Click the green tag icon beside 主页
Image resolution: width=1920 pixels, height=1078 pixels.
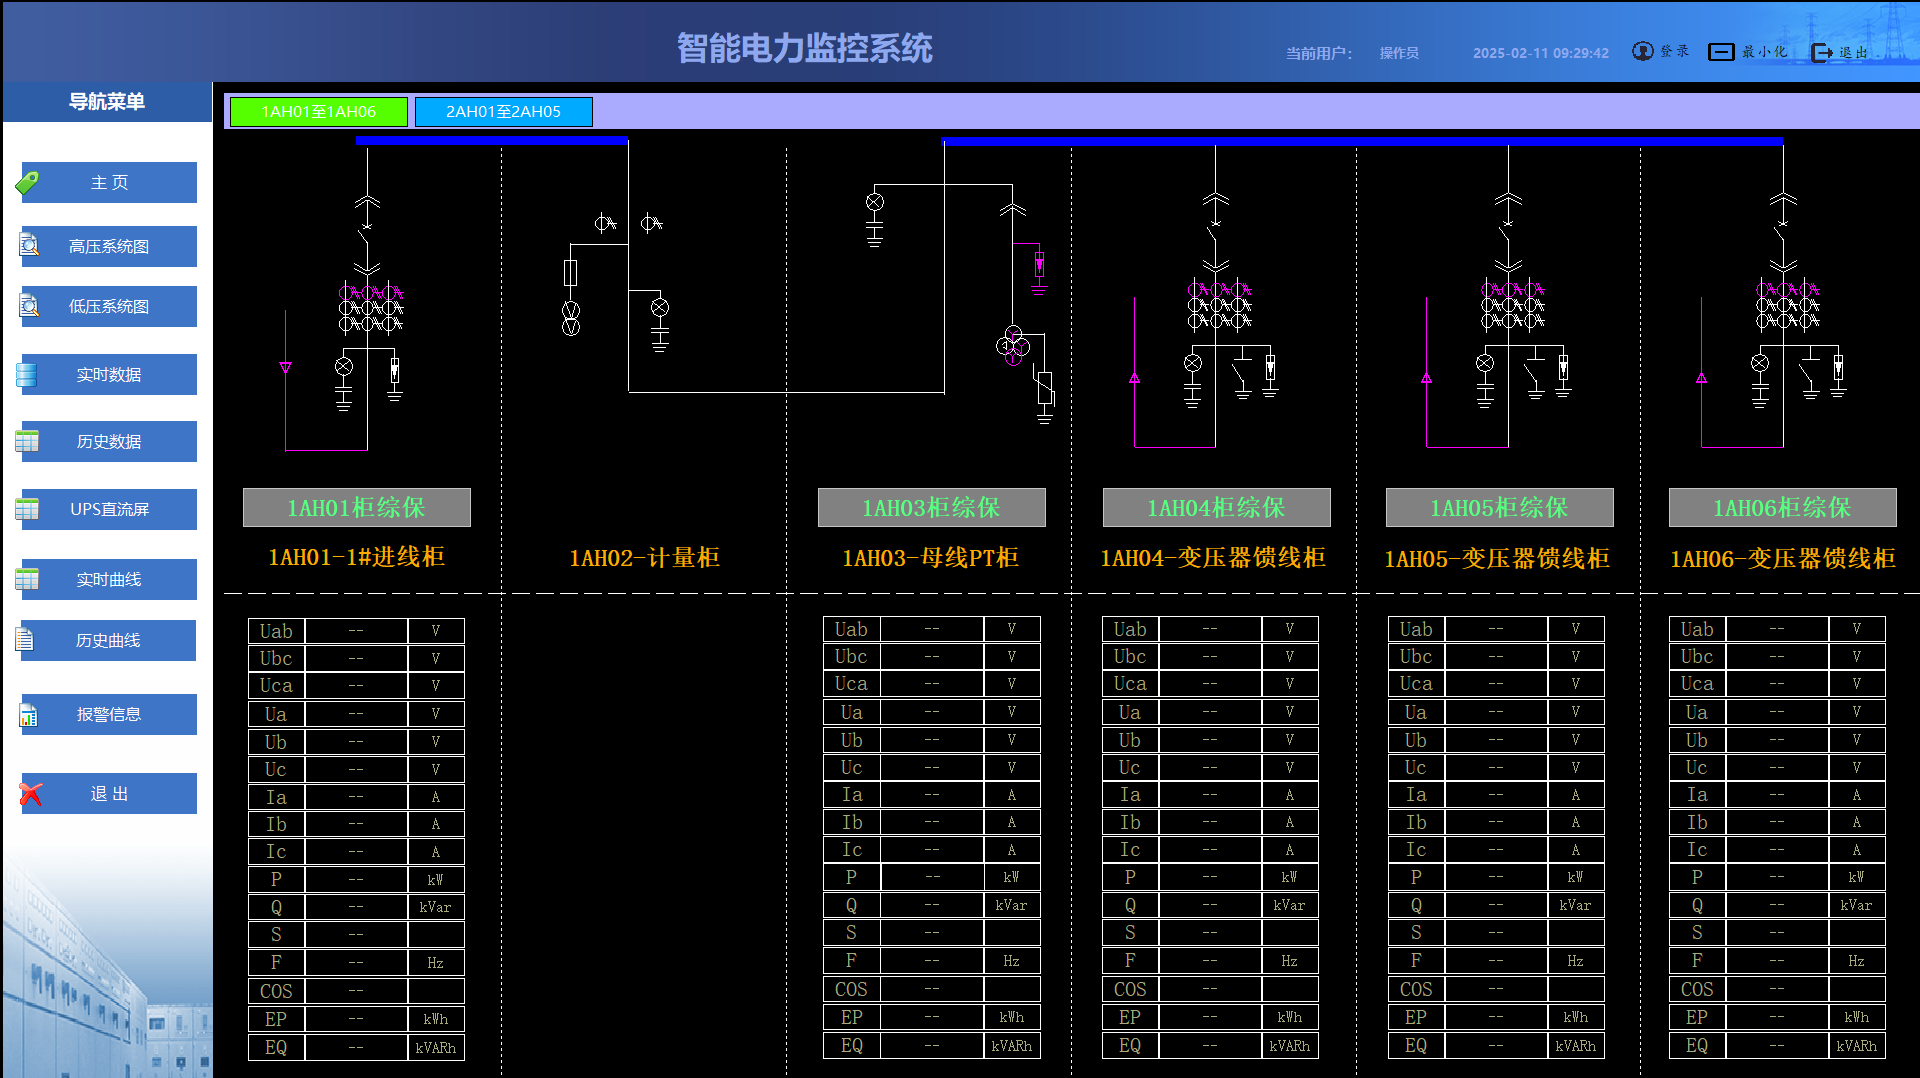point(28,183)
